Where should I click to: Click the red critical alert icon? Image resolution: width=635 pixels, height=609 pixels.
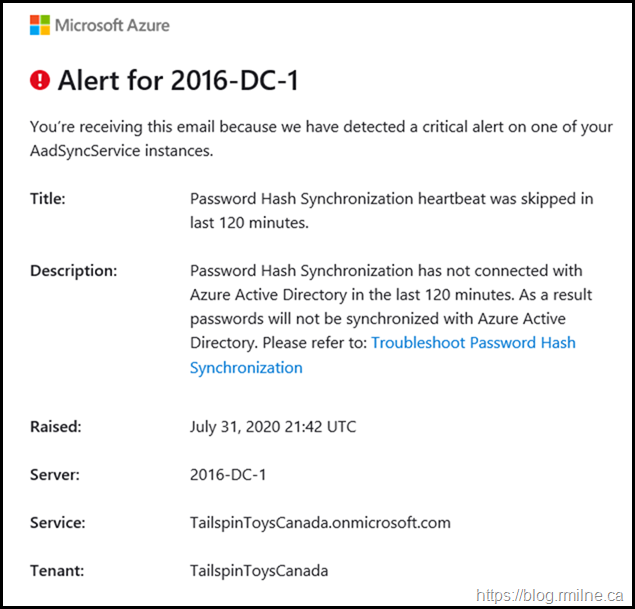coord(40,80)
